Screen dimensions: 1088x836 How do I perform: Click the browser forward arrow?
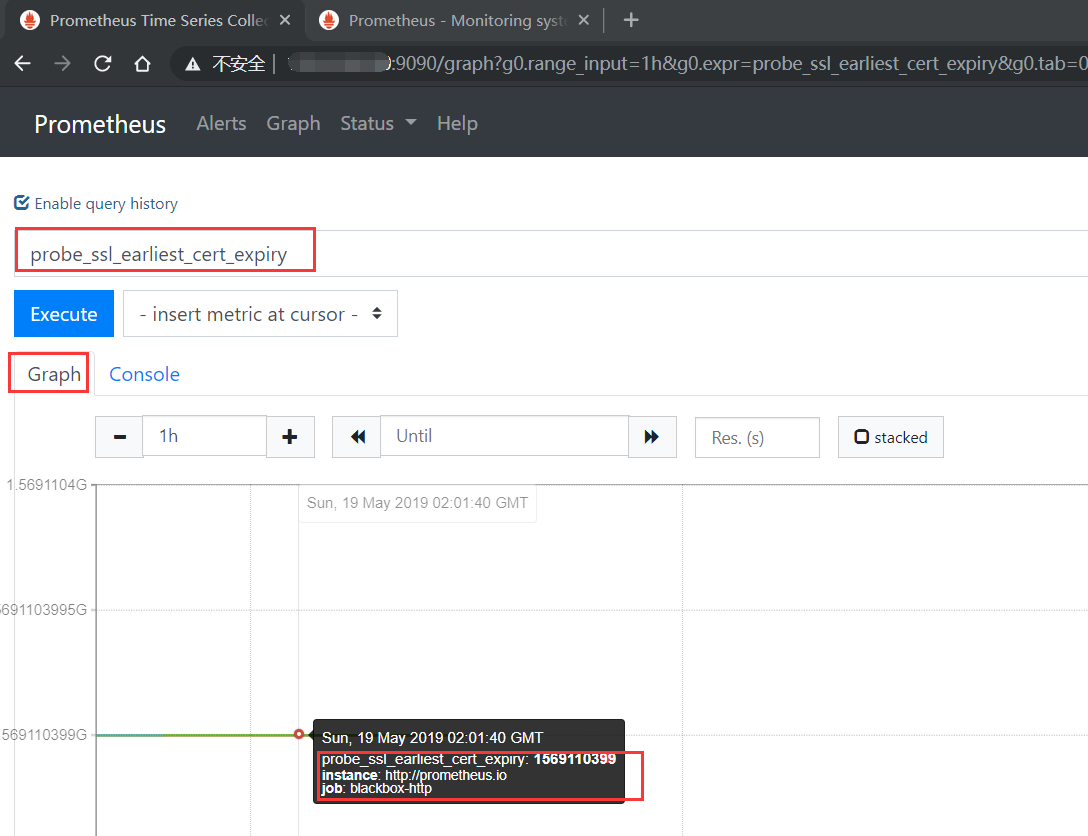(62, 64)
